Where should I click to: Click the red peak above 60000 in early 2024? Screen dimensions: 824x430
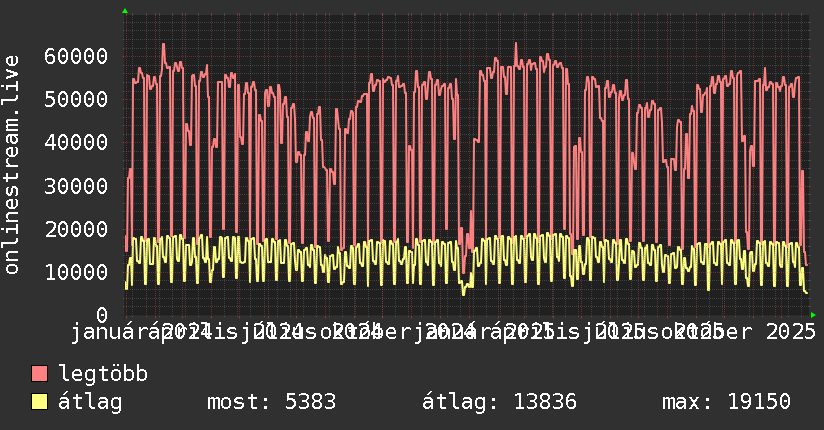[163, 45]
